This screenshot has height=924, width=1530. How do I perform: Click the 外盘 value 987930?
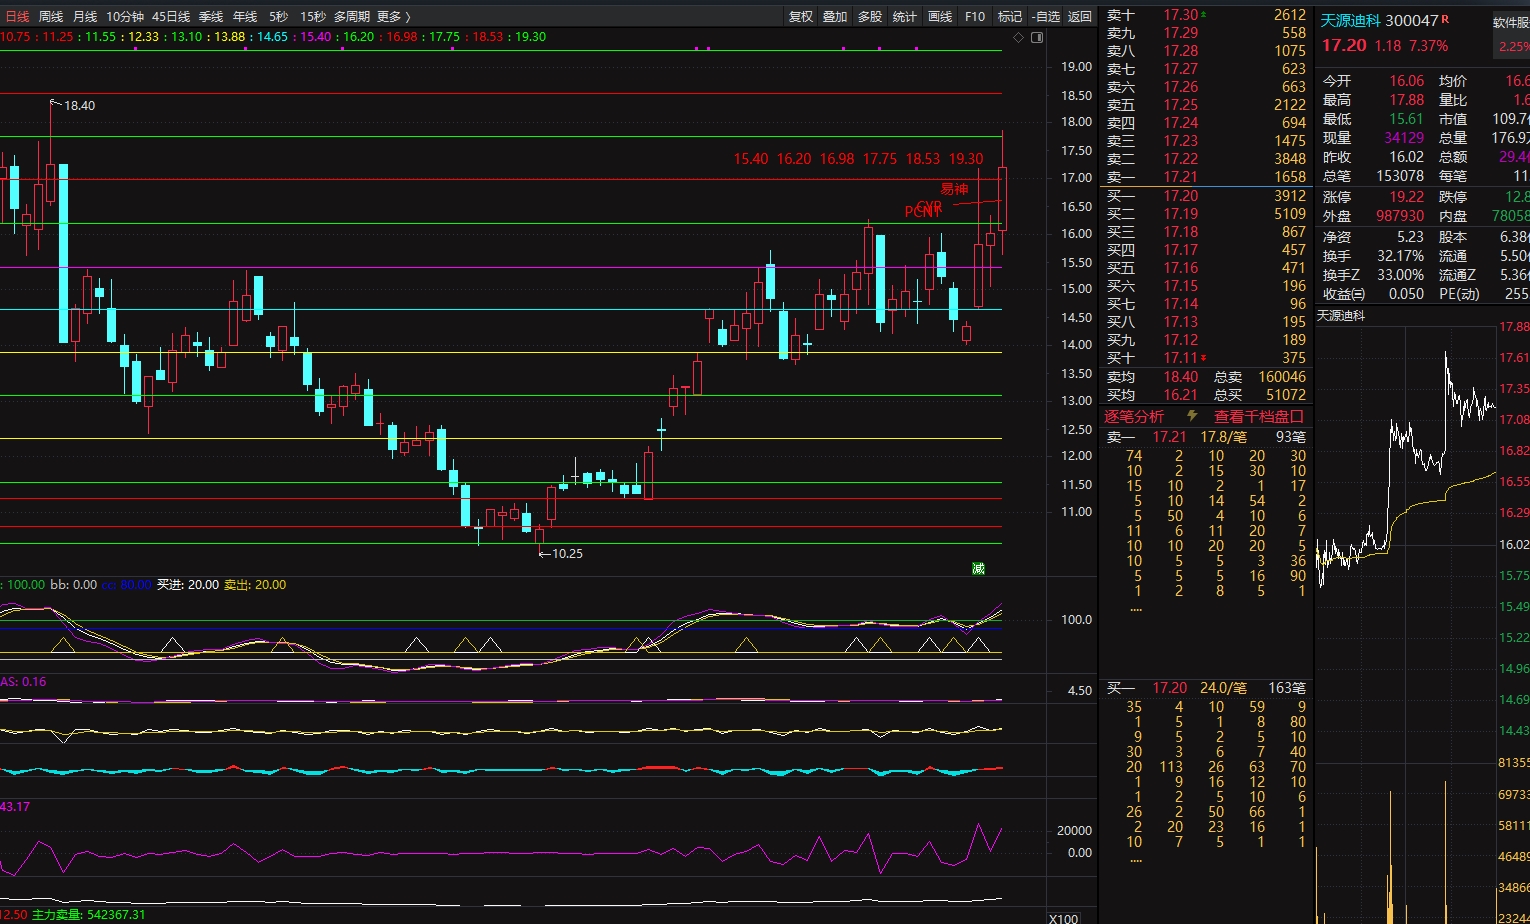tap(1400, 216)
